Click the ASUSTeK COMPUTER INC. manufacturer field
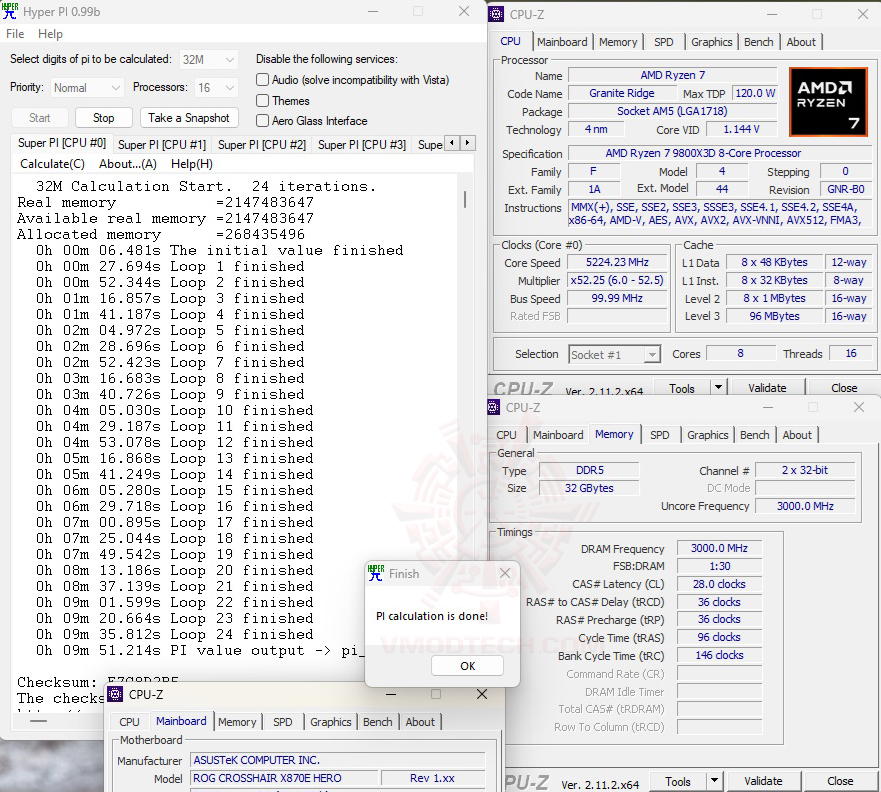 click(337, 760)
